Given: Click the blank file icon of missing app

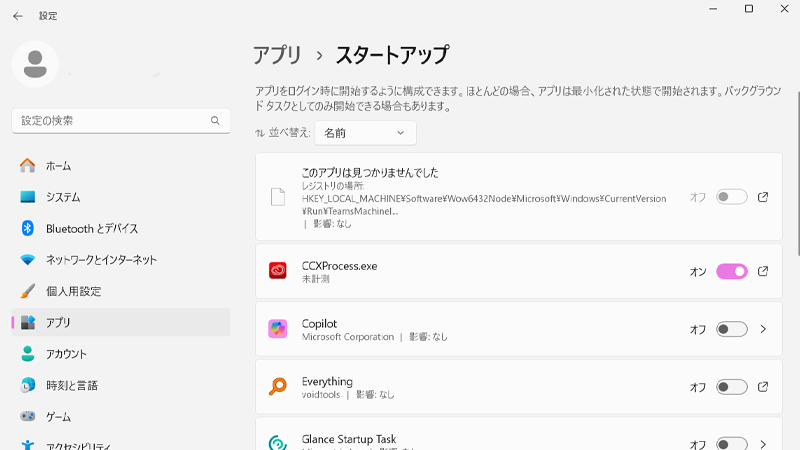Looking at the screenshot, I should tap(278, 197).
